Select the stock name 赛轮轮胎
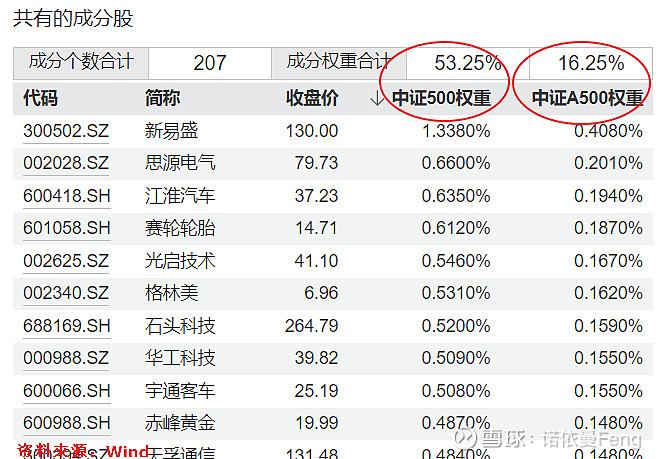This screenshot has height=459, width=661. (x=180, y=228)
